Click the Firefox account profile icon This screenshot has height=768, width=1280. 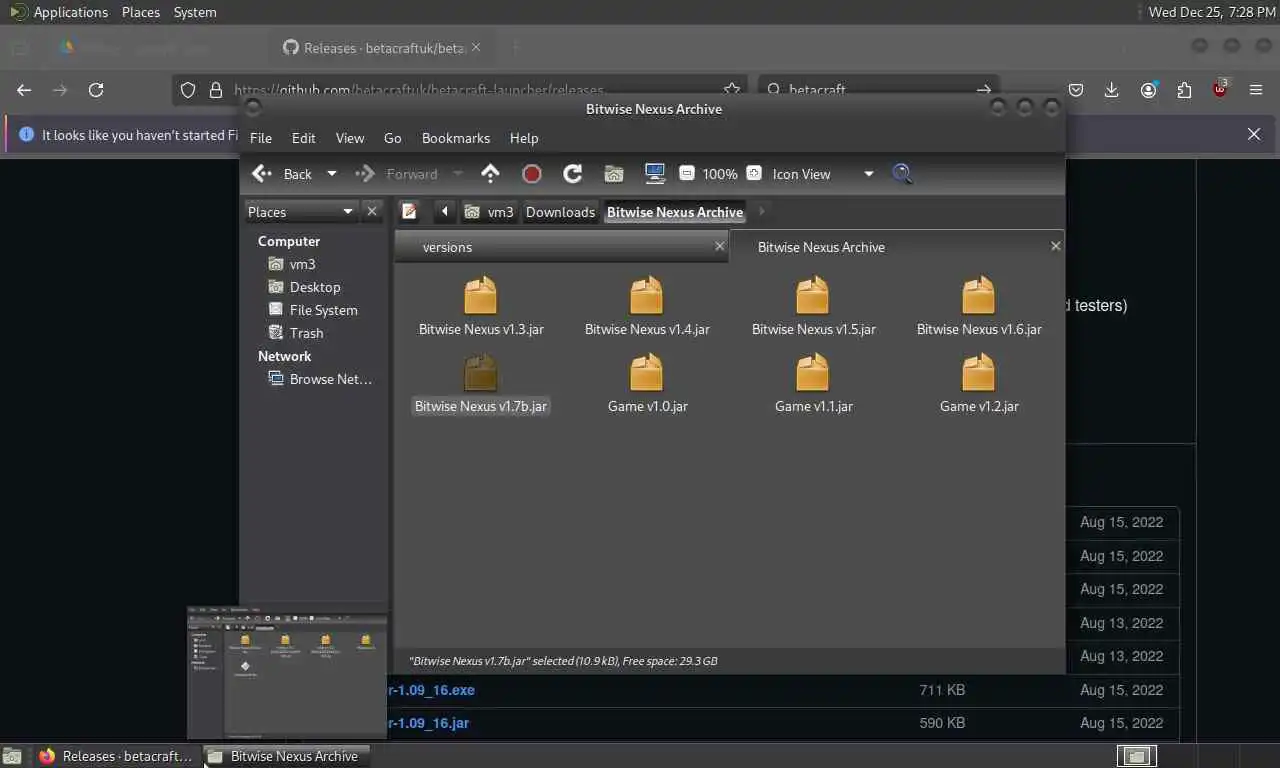tap(1148, 90)
